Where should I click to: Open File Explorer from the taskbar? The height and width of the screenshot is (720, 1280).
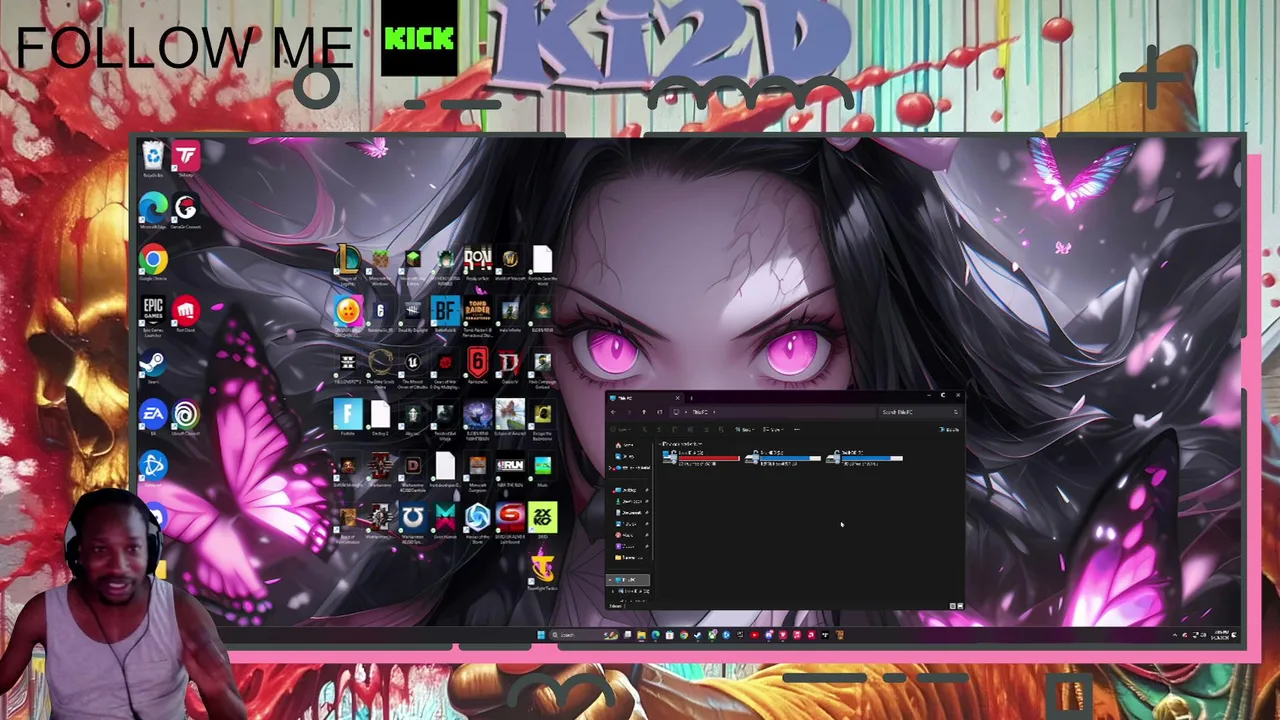[642, 635]
